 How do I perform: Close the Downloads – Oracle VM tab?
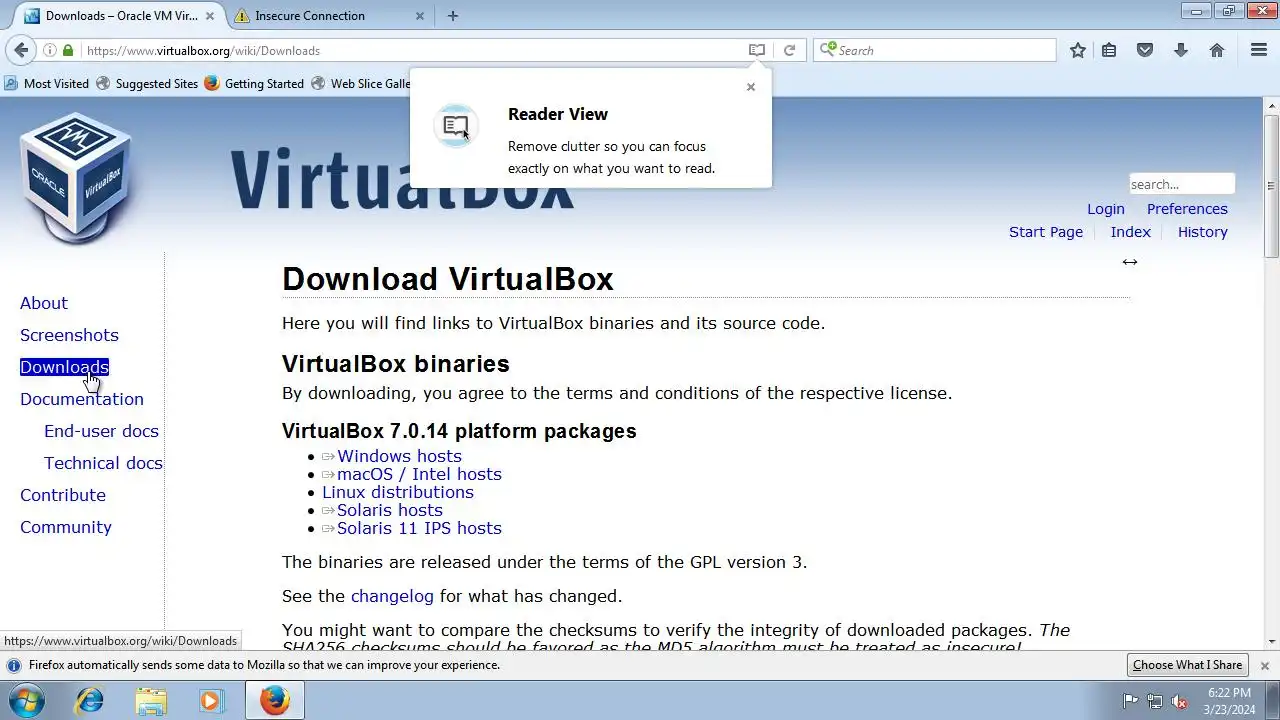(212, 16)
